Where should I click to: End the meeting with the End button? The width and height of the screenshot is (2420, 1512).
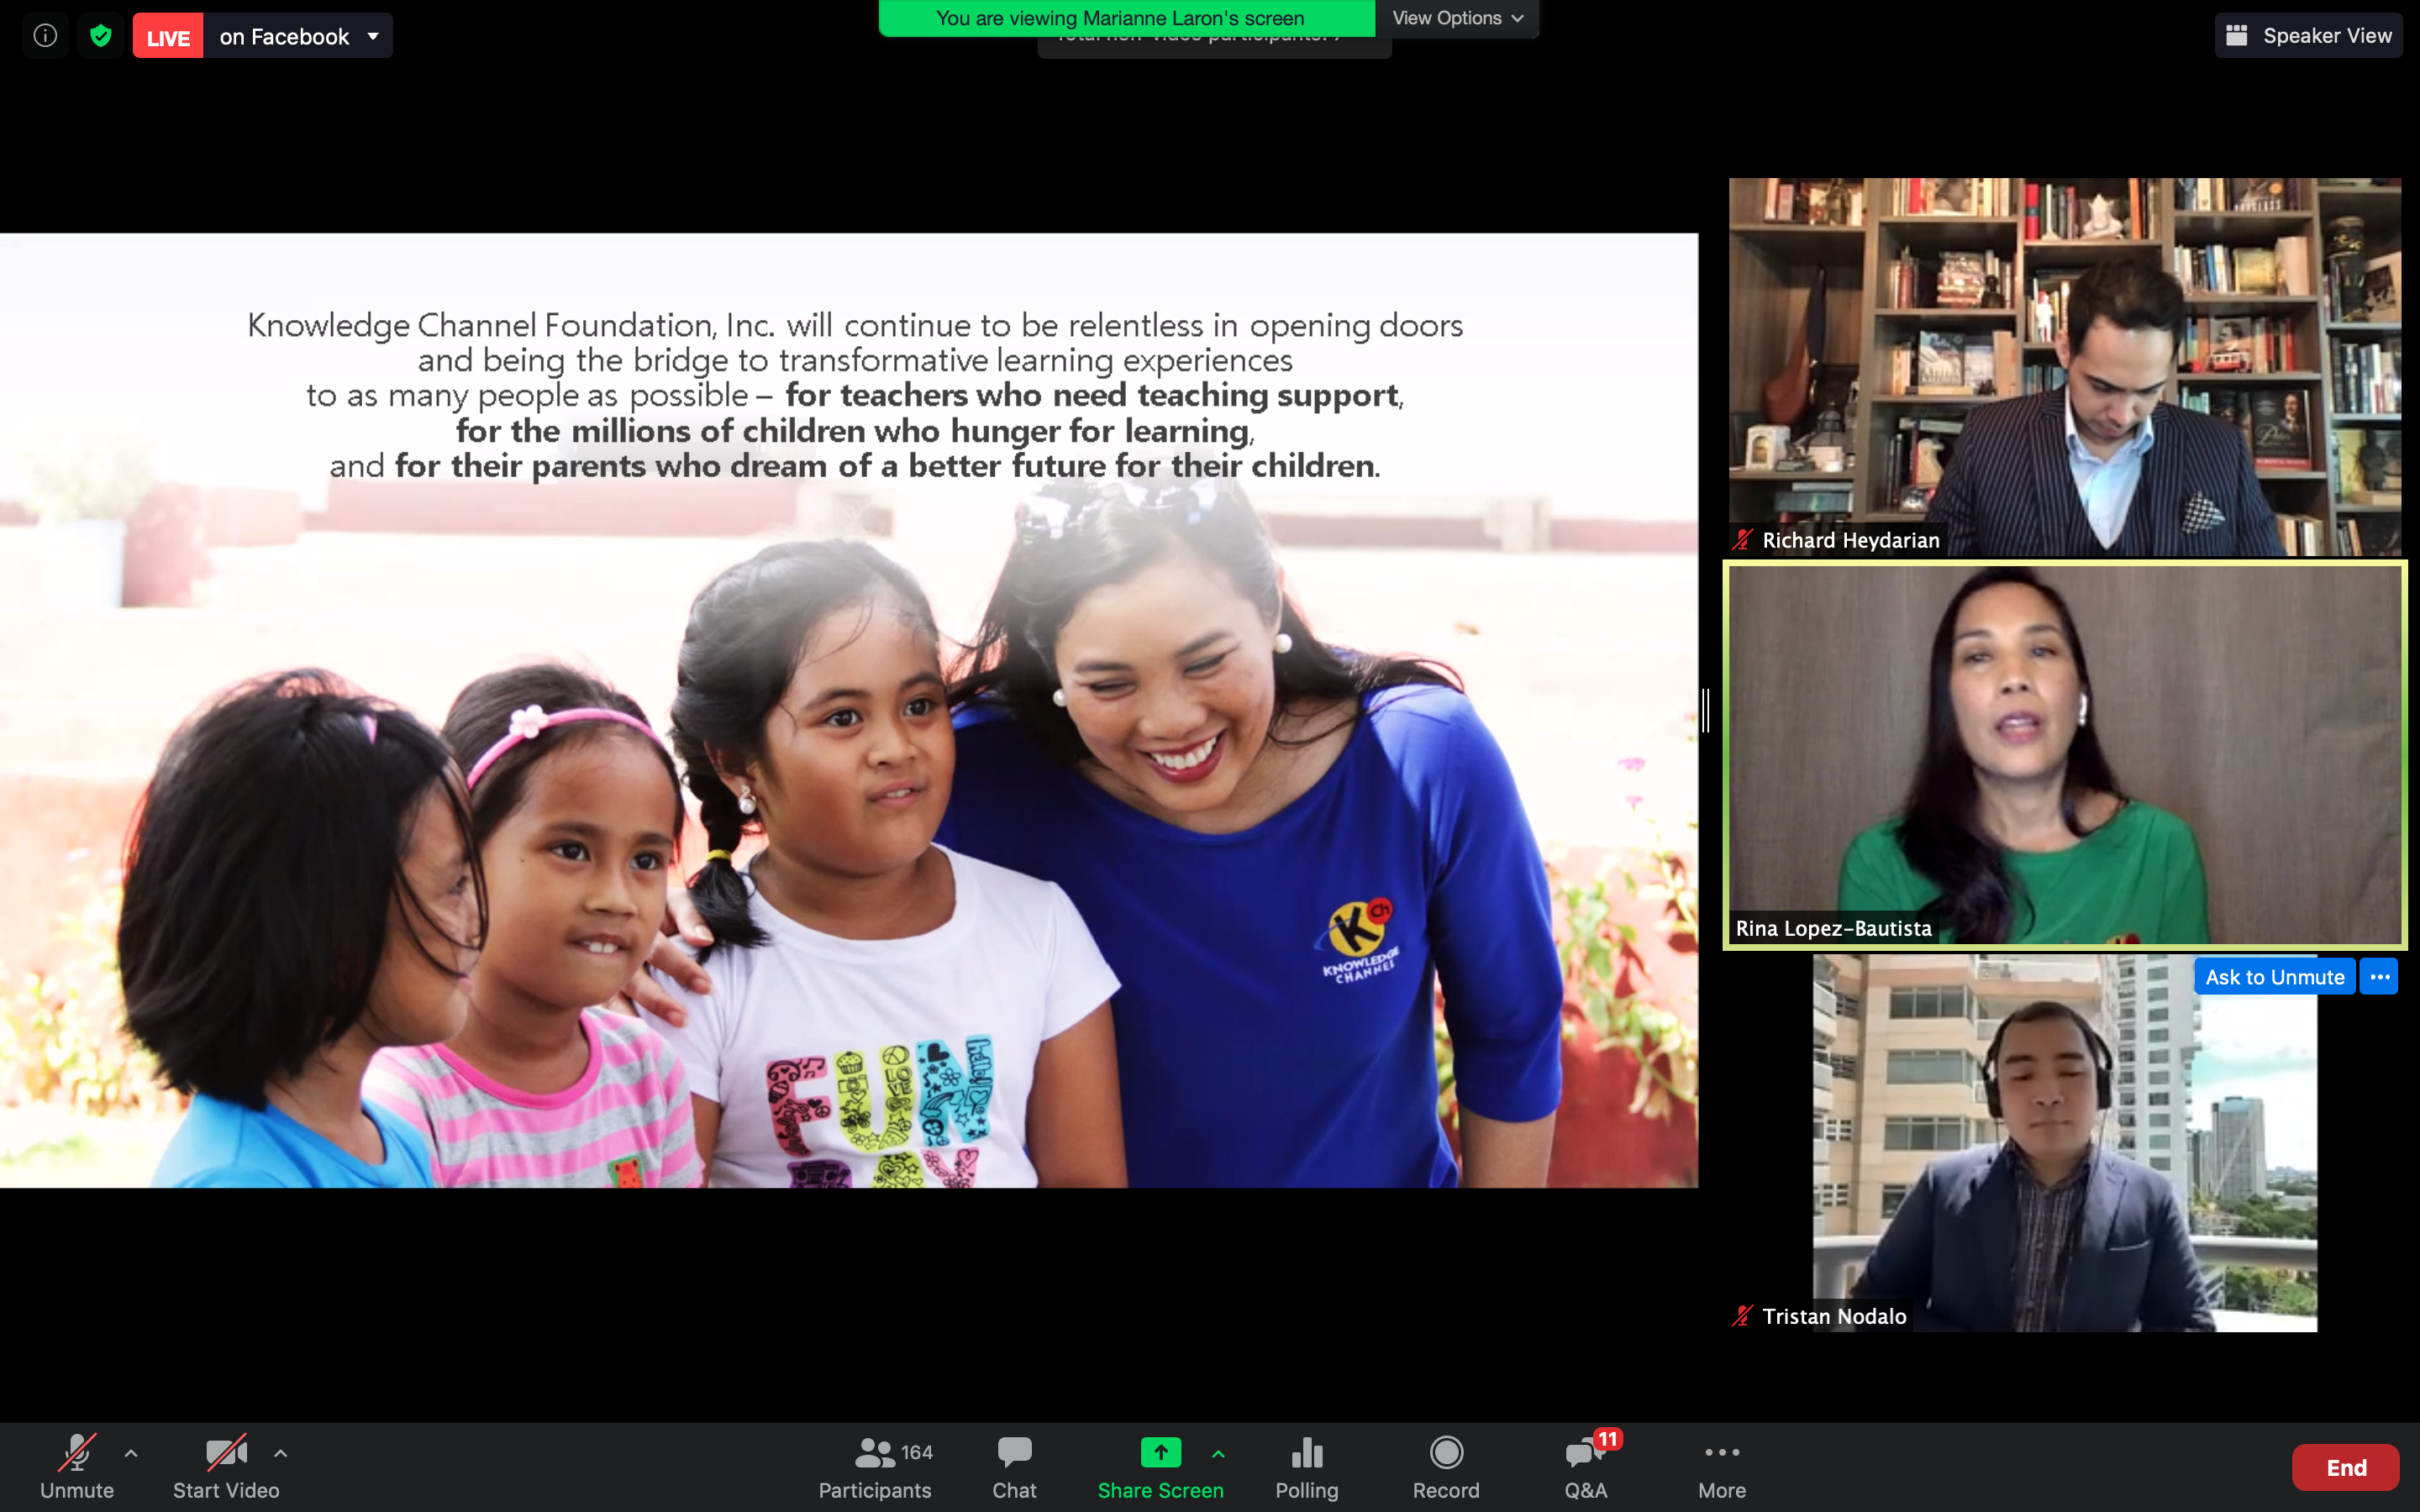click(2345, 1467)
